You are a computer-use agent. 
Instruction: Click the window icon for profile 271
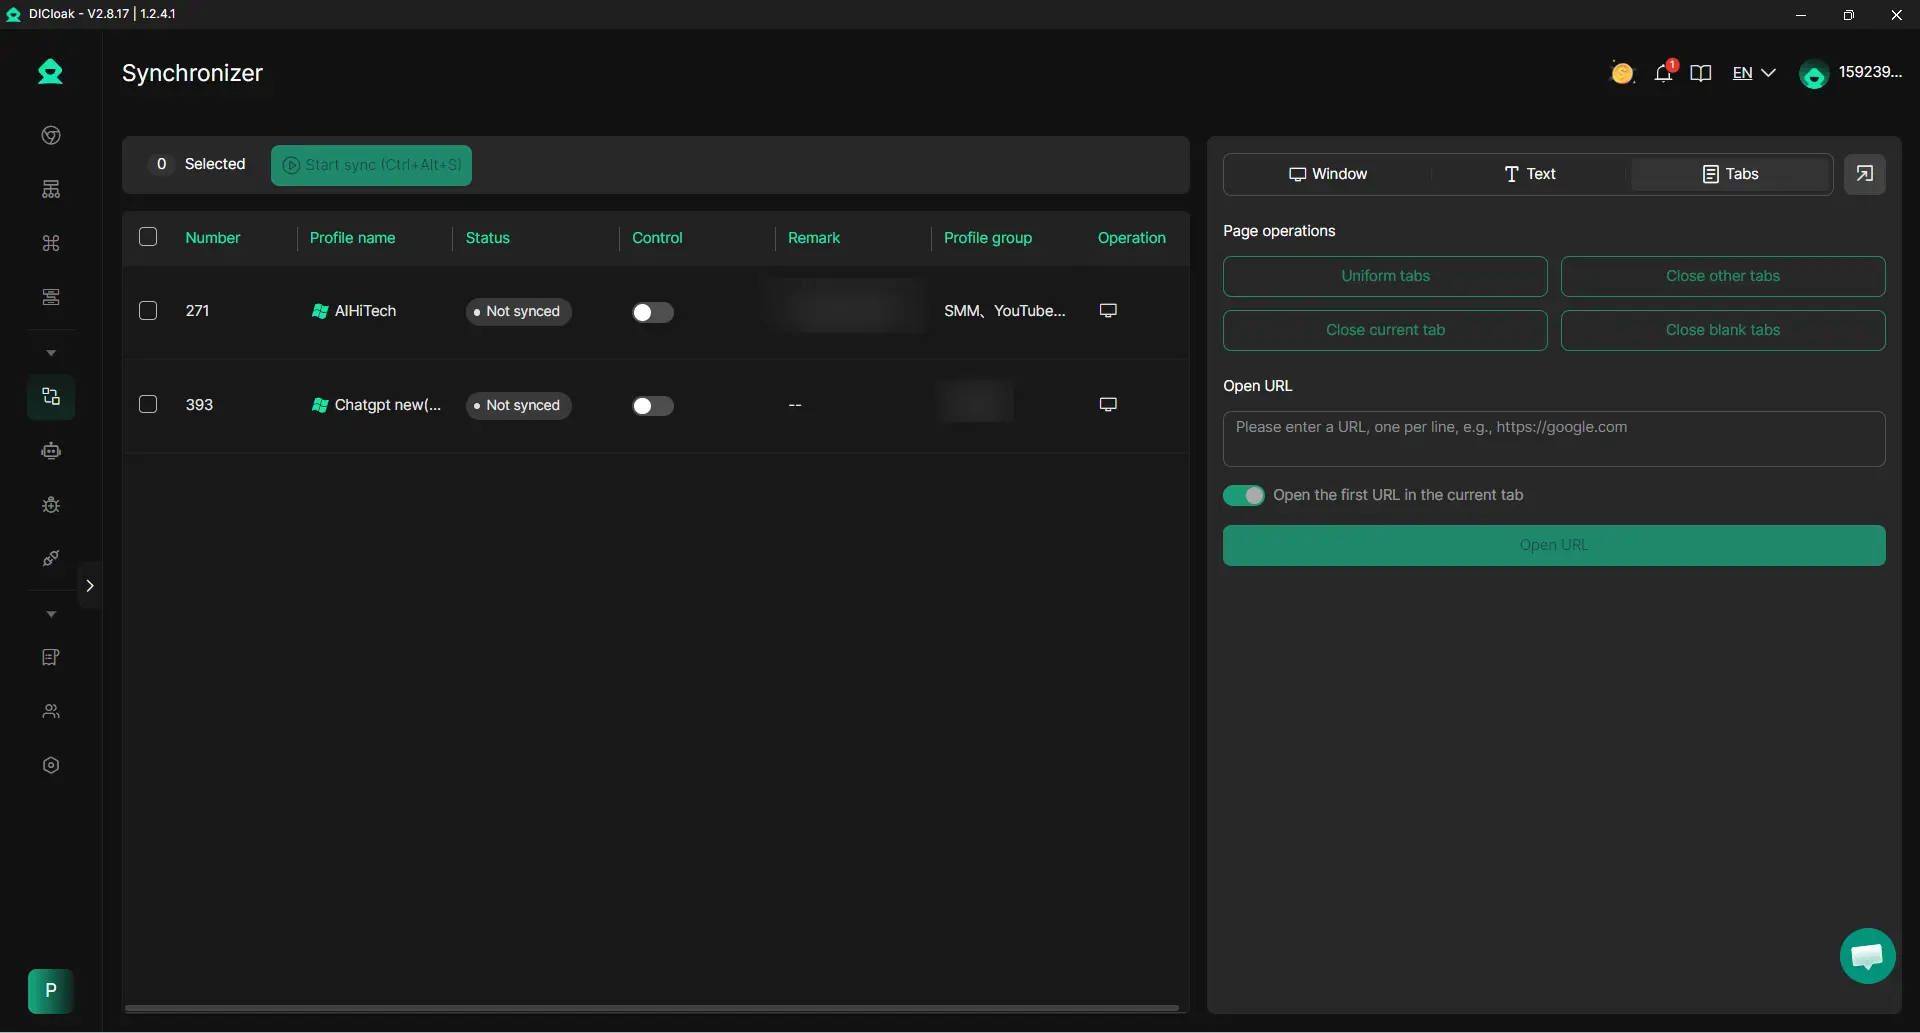pyautogui.click(x=1108, y=311)
